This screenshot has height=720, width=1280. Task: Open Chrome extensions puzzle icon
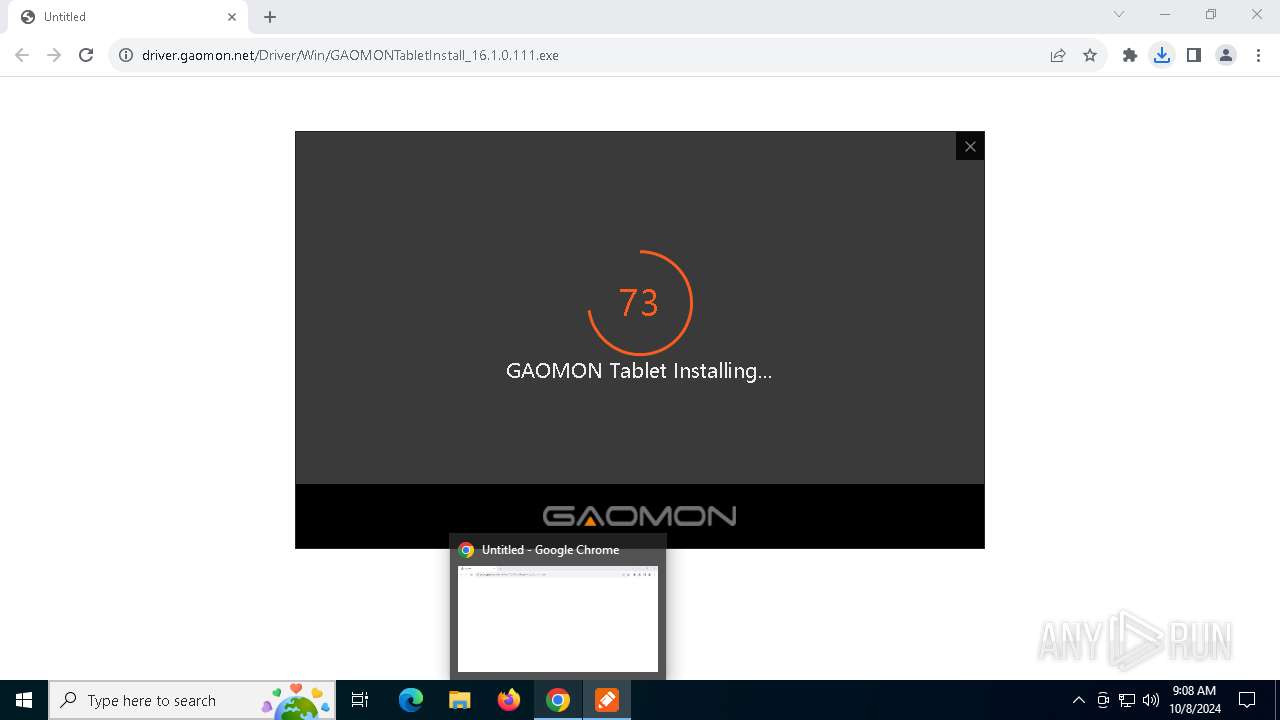(1130, 55)
